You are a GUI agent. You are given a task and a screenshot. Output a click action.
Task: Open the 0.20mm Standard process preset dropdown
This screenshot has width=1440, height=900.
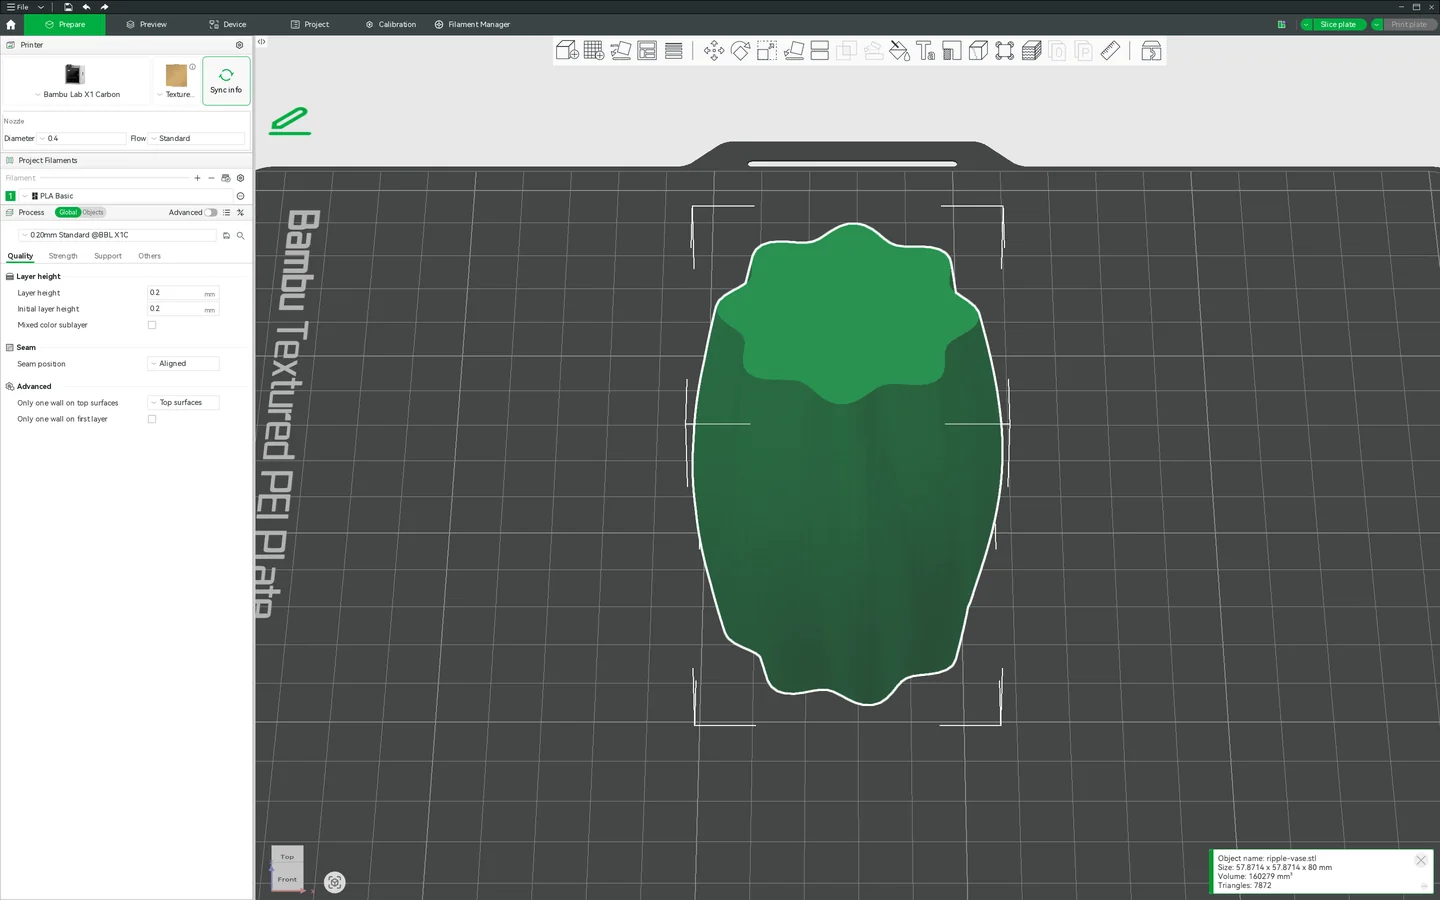tap(117, 235)
